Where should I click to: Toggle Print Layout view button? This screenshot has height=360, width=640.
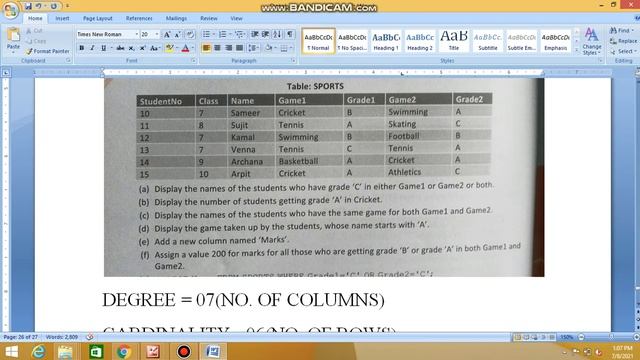tap(518, 337)
